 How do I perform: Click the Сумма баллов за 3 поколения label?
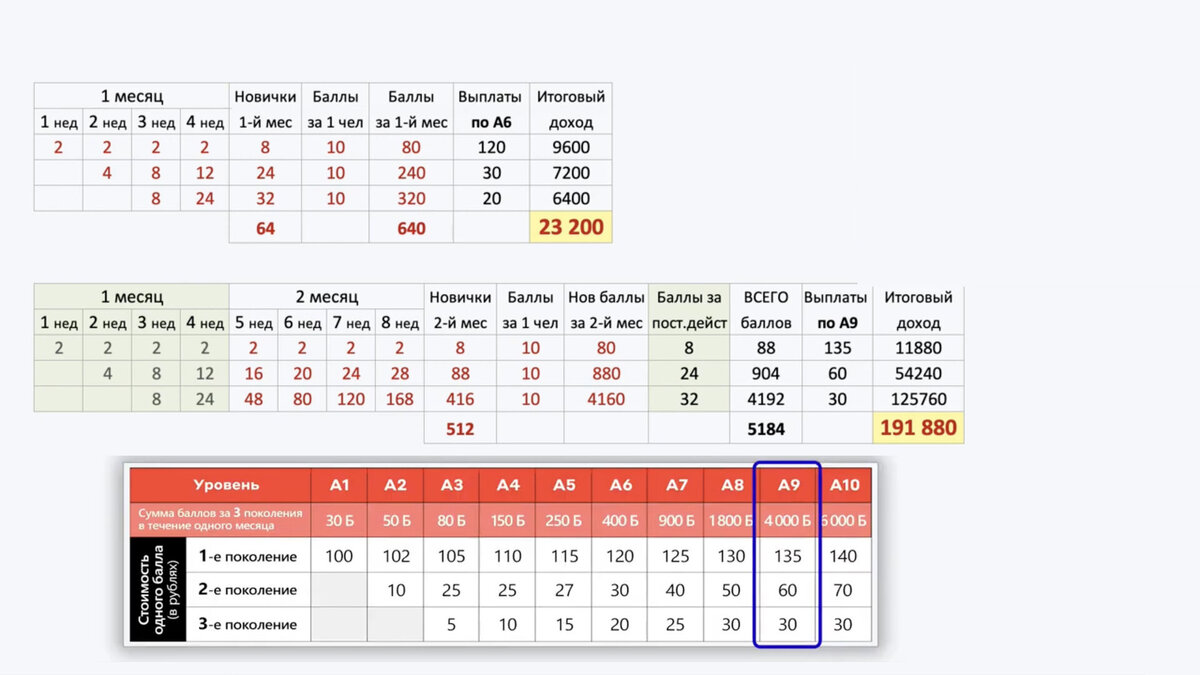click(x=220, y=520)
